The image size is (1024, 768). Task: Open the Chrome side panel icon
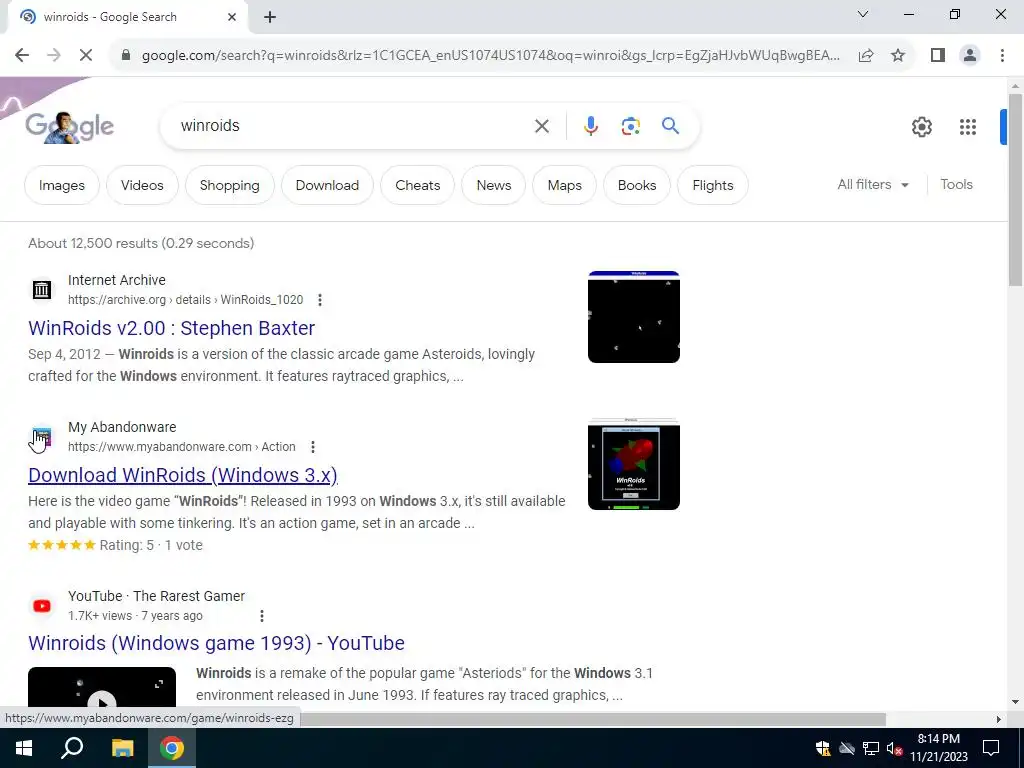pos(938,56)
